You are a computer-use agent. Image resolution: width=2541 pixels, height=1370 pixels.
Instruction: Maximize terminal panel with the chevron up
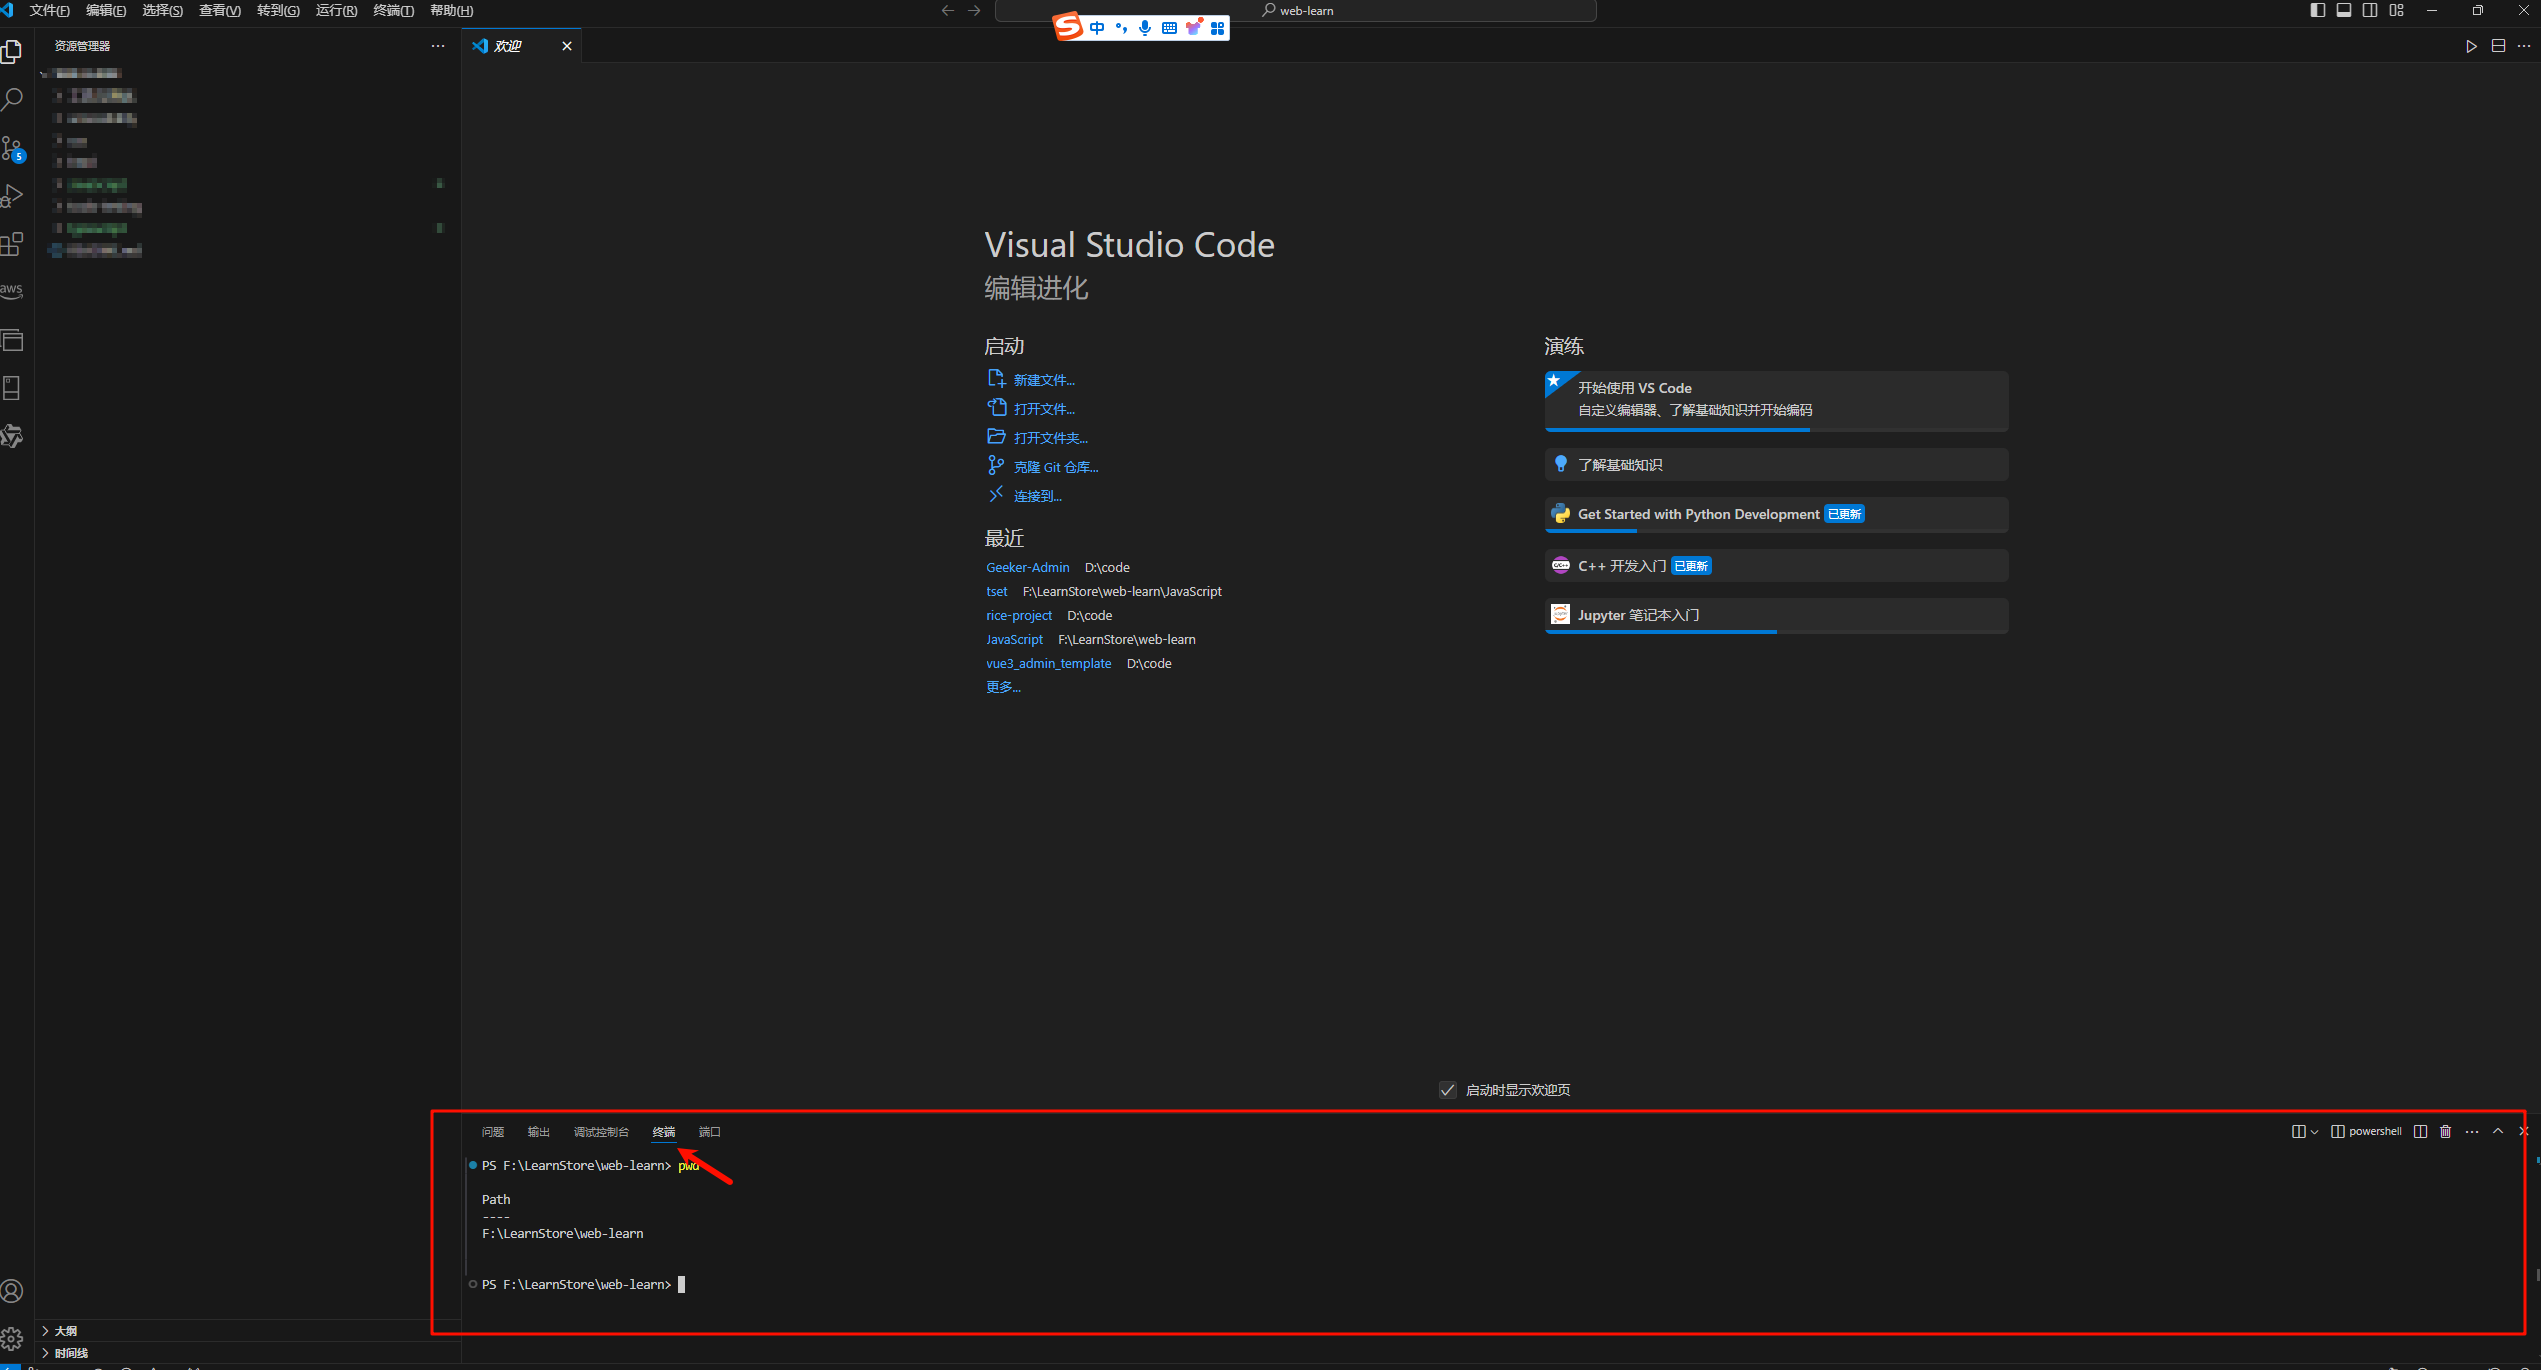tap(2498, 1131)
